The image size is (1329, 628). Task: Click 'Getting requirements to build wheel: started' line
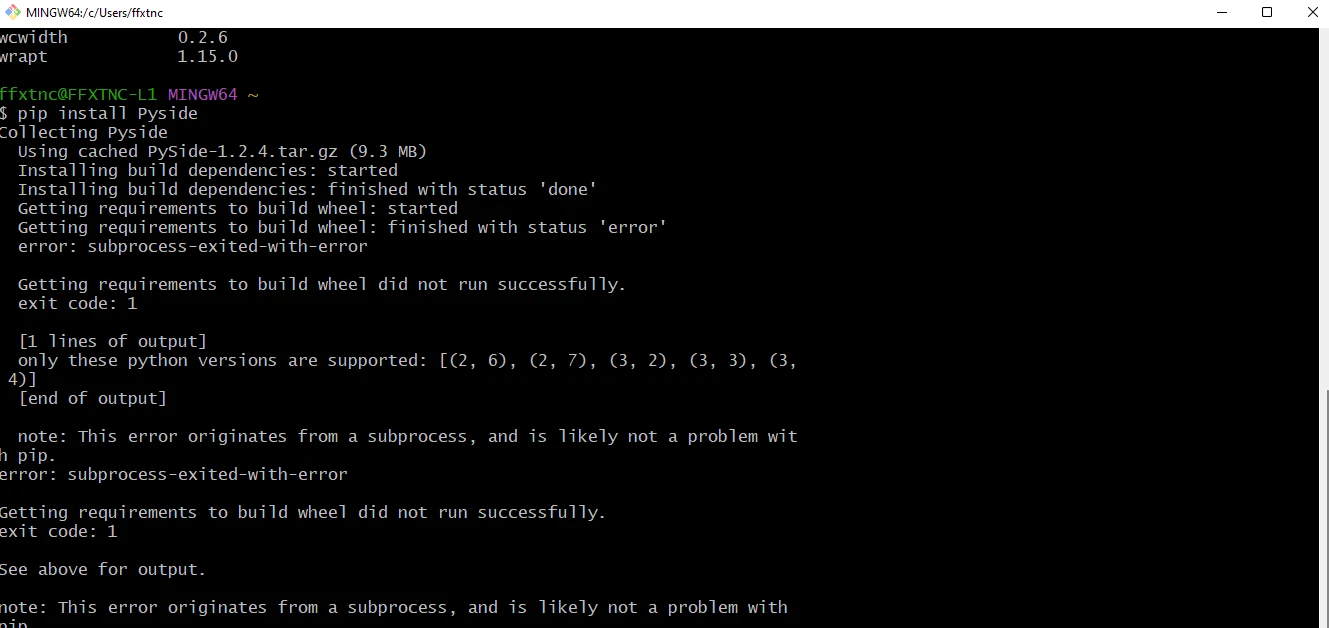237,208
